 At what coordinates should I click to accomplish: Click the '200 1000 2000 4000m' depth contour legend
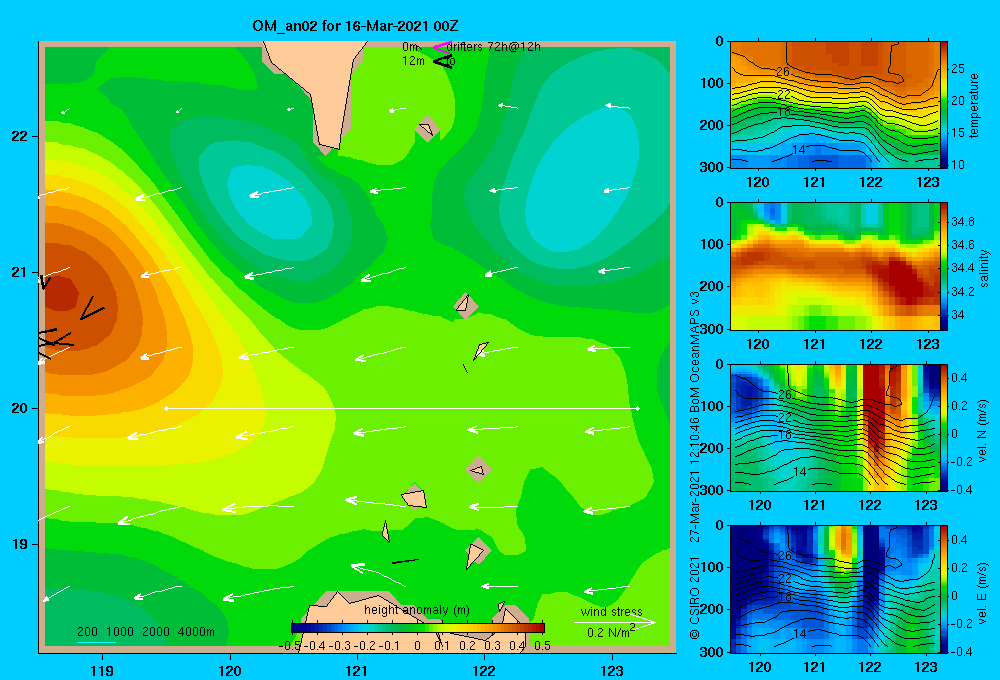click(x=146, y=632)
